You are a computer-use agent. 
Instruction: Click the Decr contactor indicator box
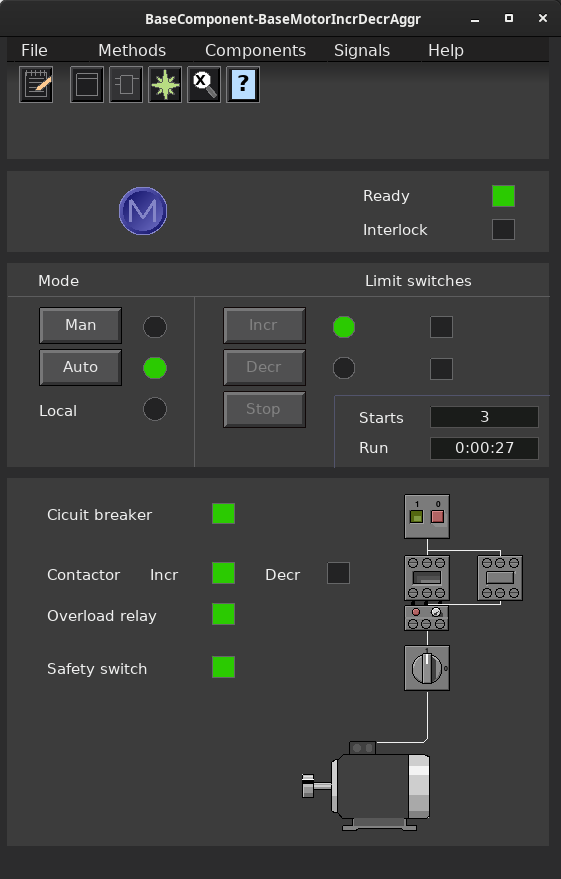click(x=339, y=573)
